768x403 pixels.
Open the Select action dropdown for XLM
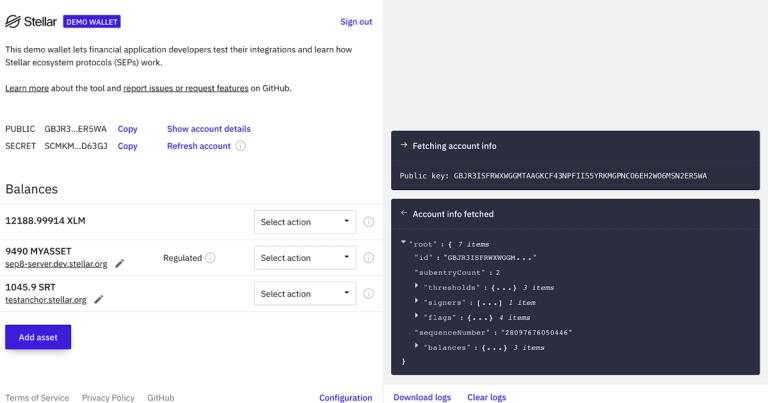tap(305, 222)
